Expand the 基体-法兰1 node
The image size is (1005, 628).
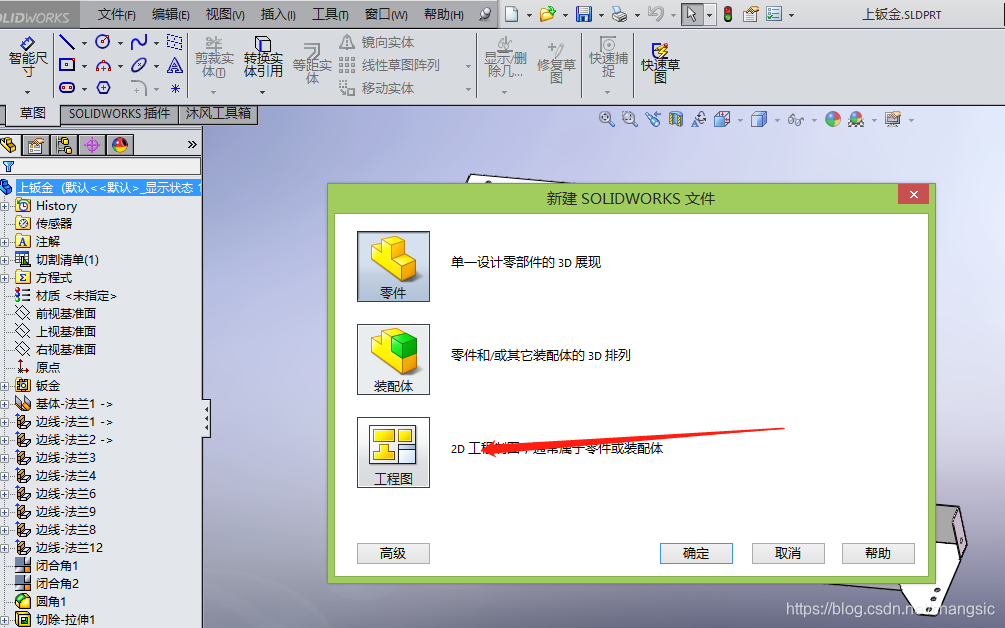(4, 404)
